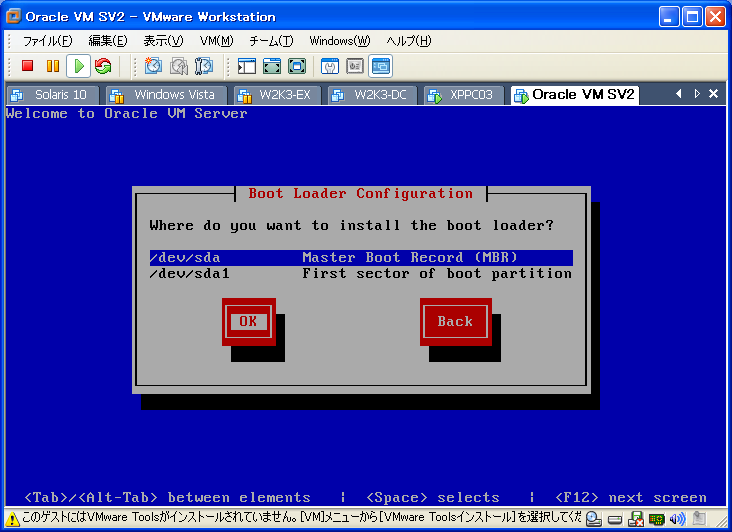
Task: Close the current VM tab with X
Action: 713,94
